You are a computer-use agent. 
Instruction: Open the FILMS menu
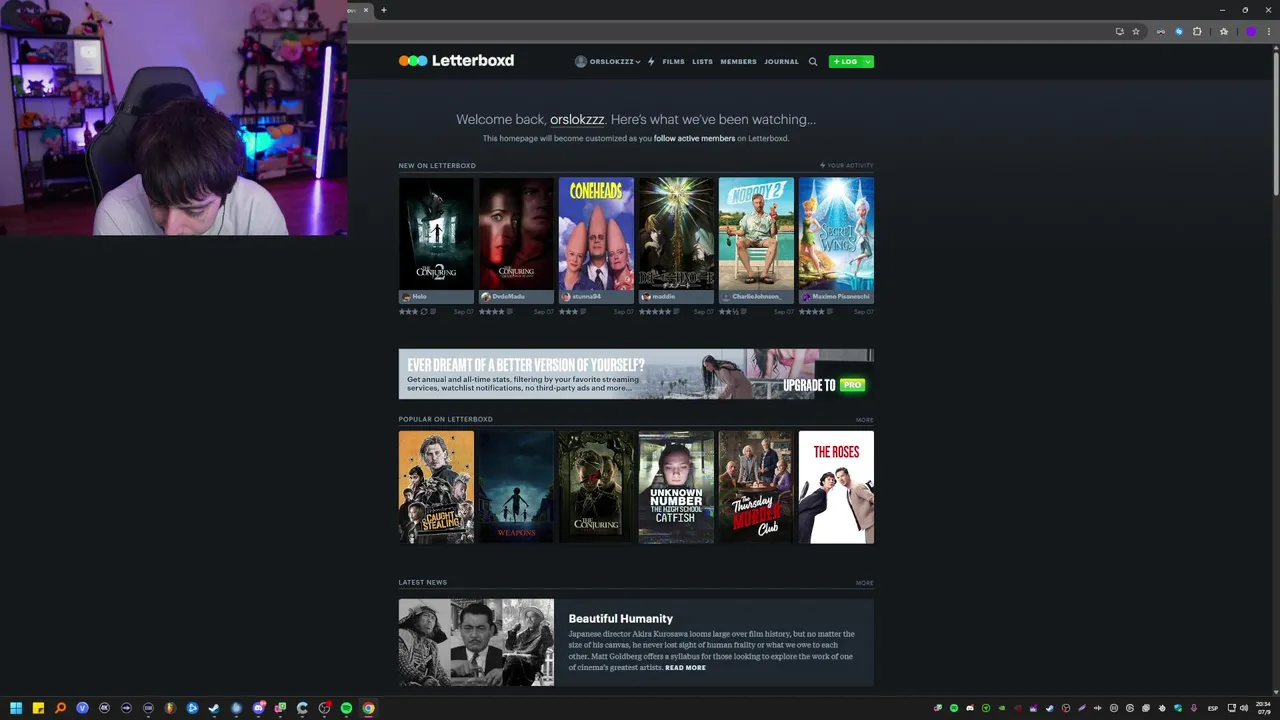tap(673, 62)
